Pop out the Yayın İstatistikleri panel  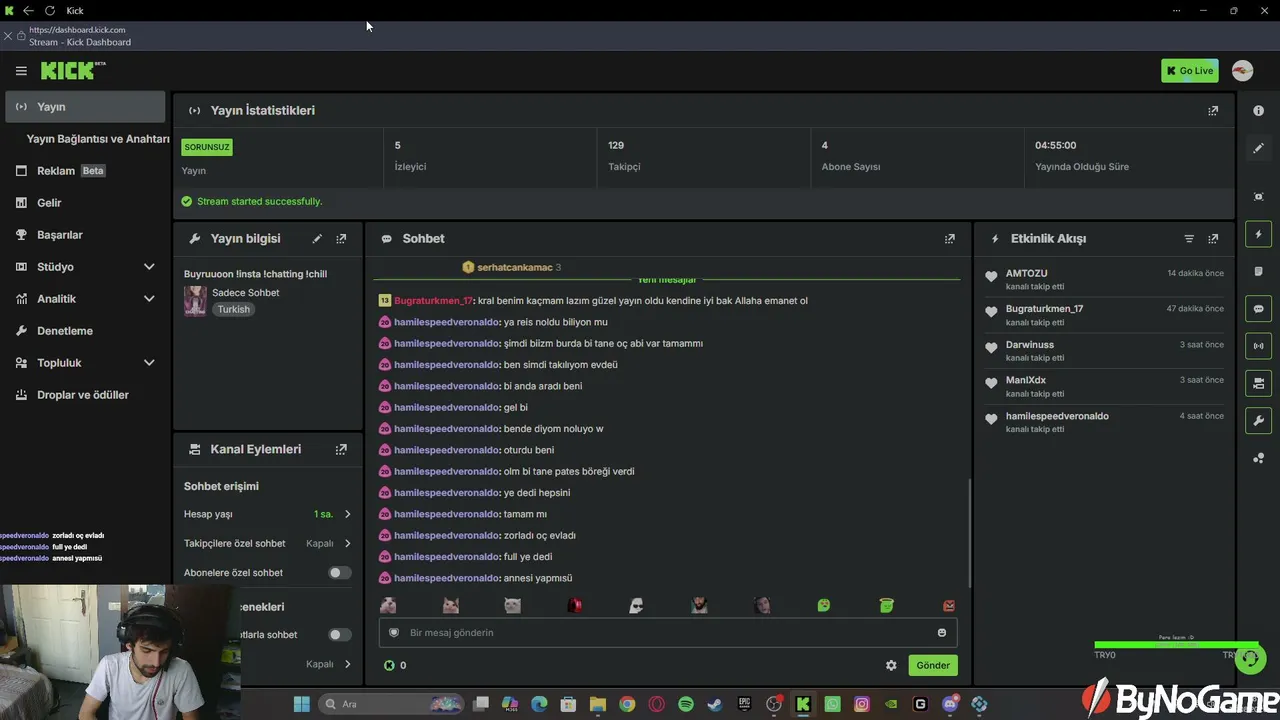coord(1213,111)
